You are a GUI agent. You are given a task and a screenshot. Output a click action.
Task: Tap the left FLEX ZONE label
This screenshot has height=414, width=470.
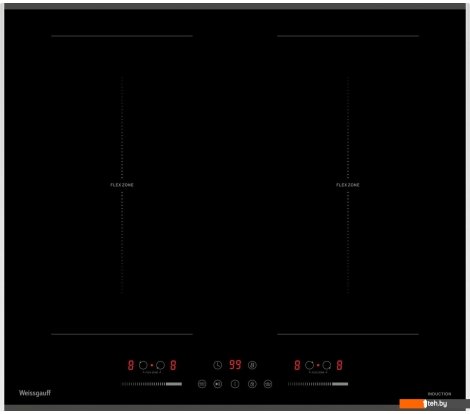coord(122,185)
